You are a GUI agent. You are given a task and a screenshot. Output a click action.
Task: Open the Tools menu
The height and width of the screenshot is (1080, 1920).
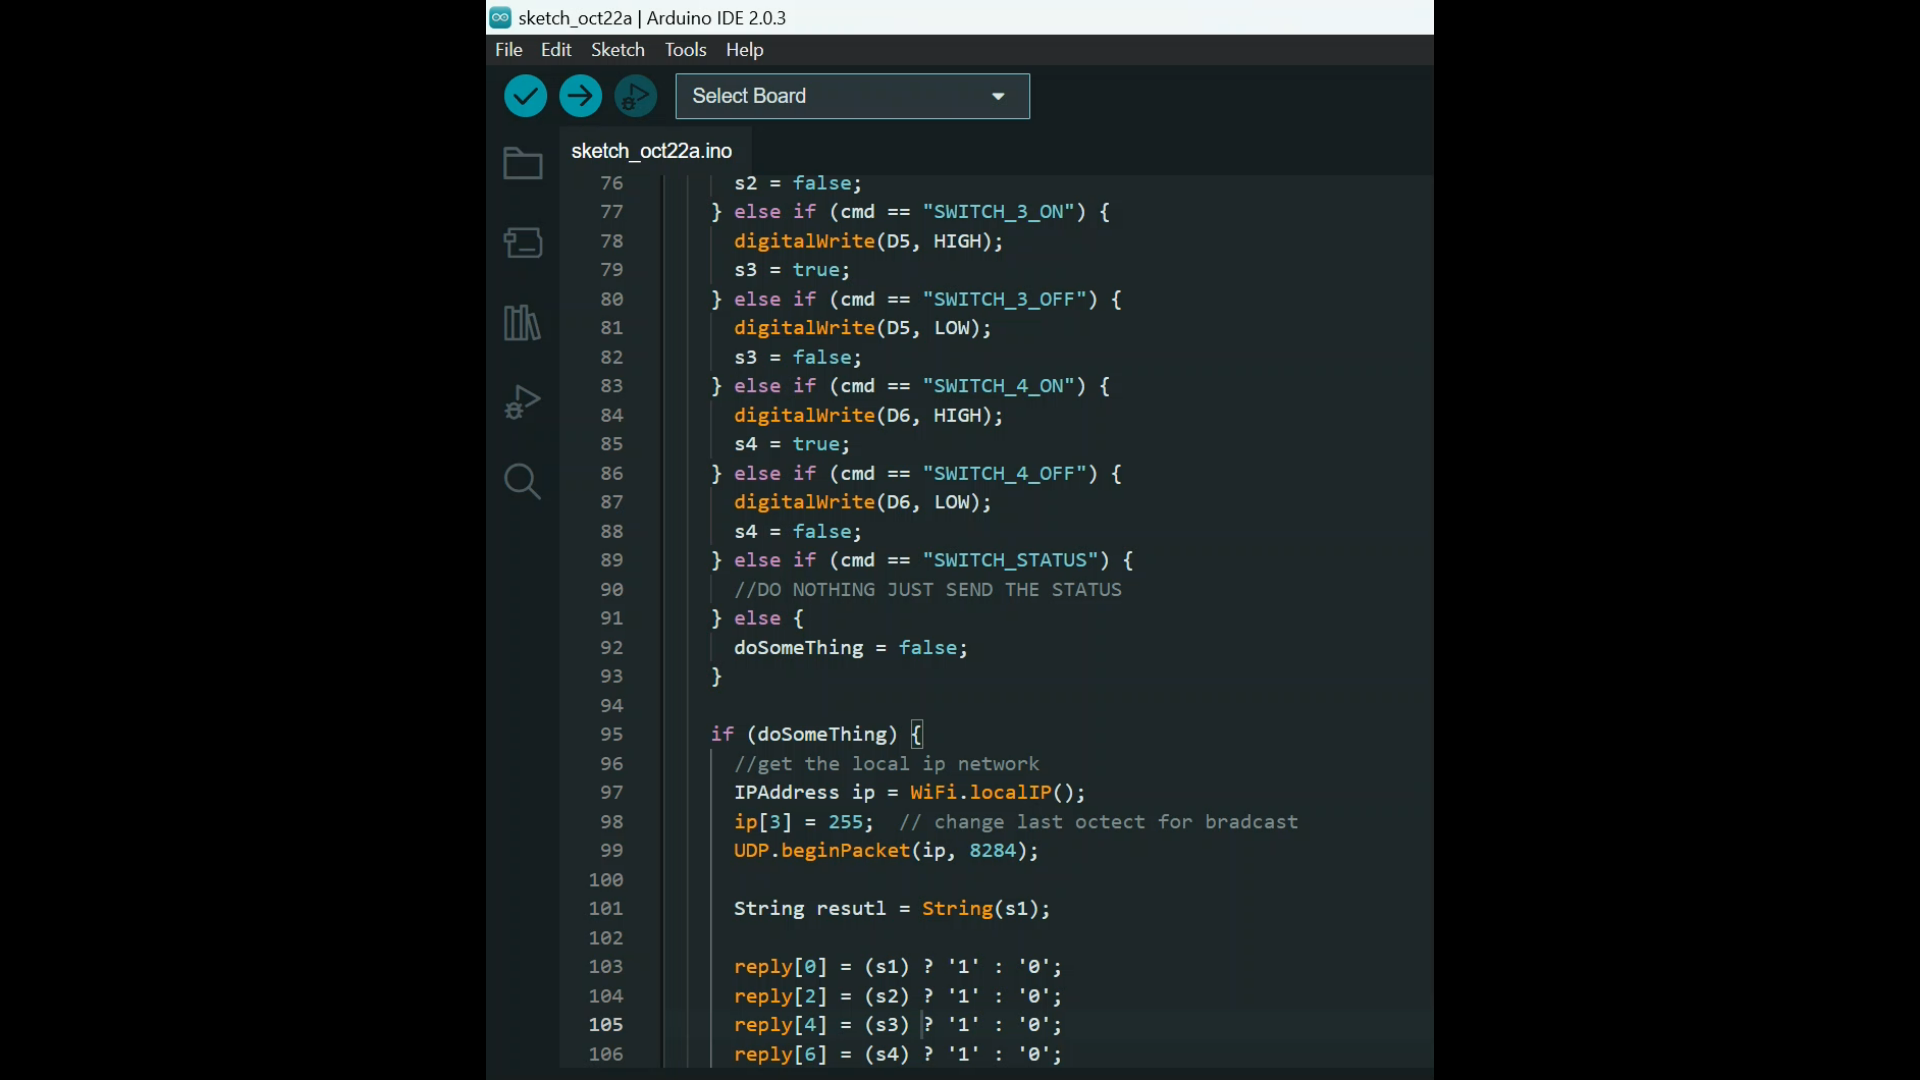(x=684, y=49)
